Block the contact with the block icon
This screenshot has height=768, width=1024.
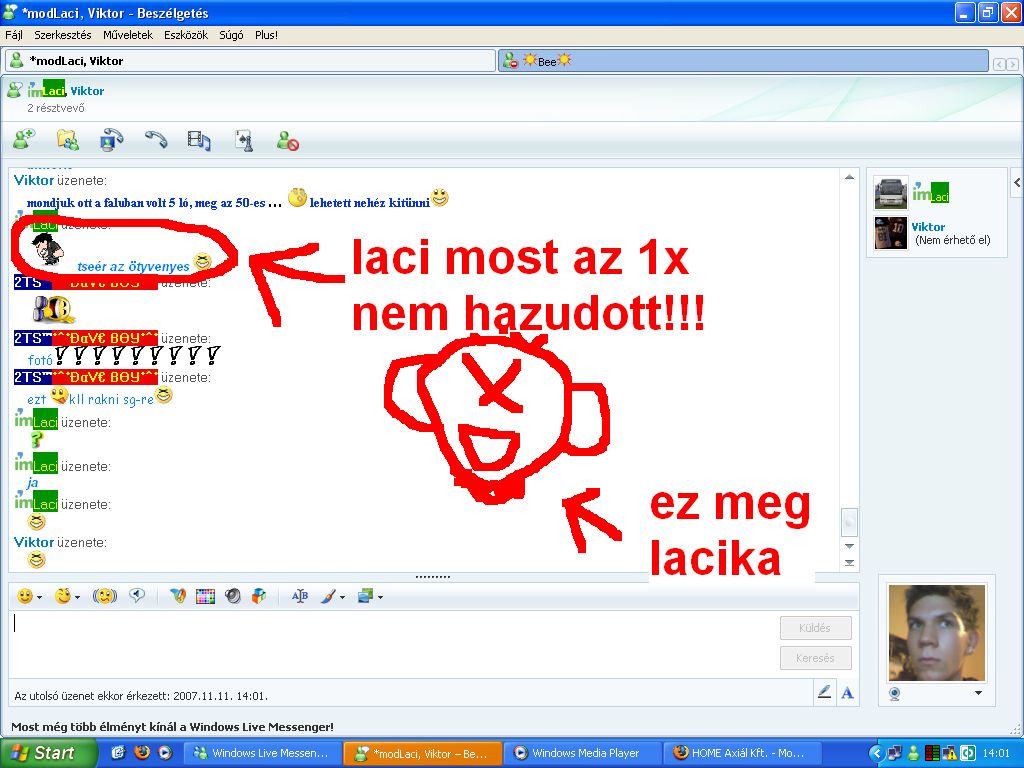[x=288, y=141]
